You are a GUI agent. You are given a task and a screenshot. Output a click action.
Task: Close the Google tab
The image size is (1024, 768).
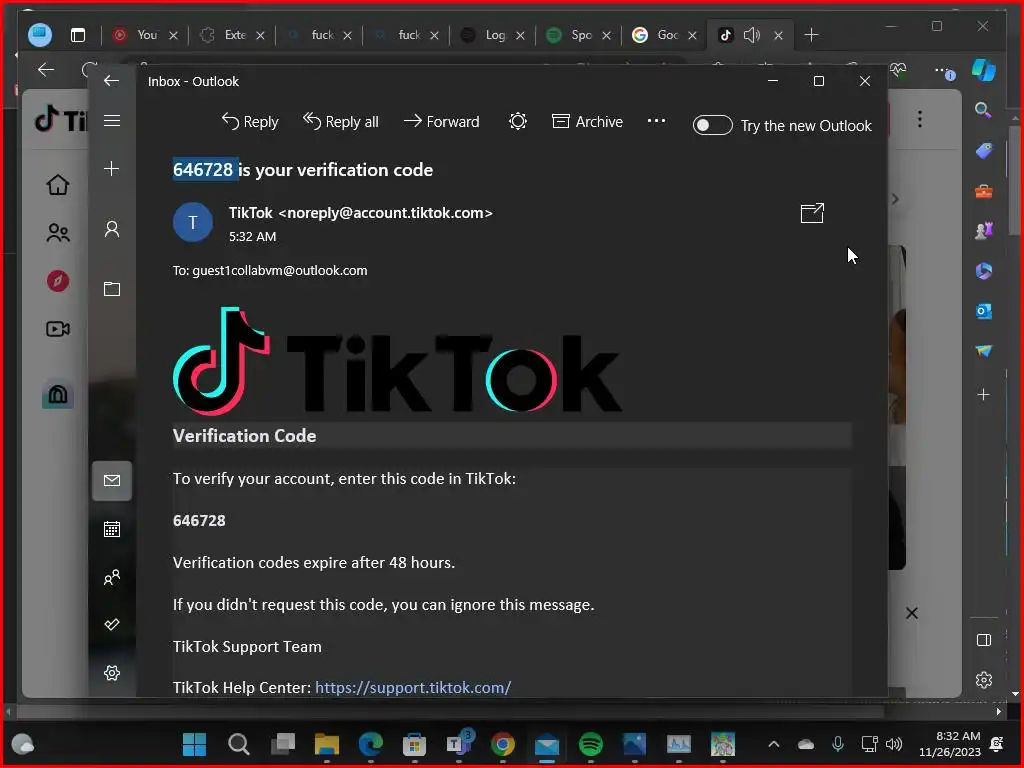click(692, 35)
